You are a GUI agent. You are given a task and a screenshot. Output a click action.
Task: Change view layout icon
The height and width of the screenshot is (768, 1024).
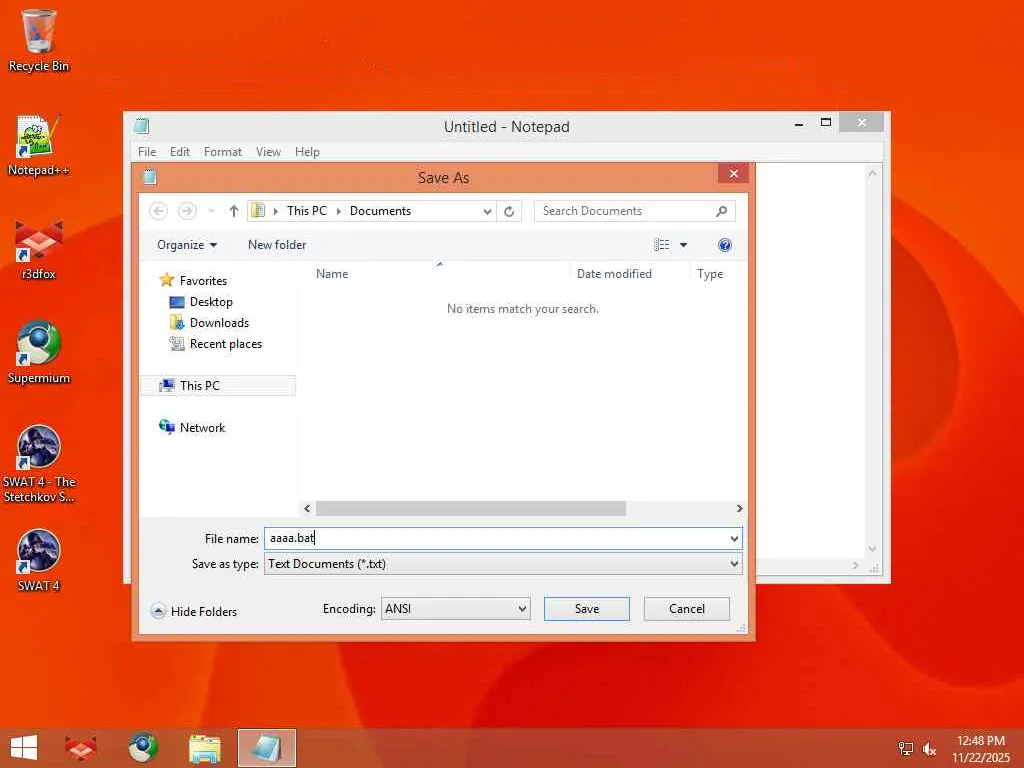coord(662,245)
